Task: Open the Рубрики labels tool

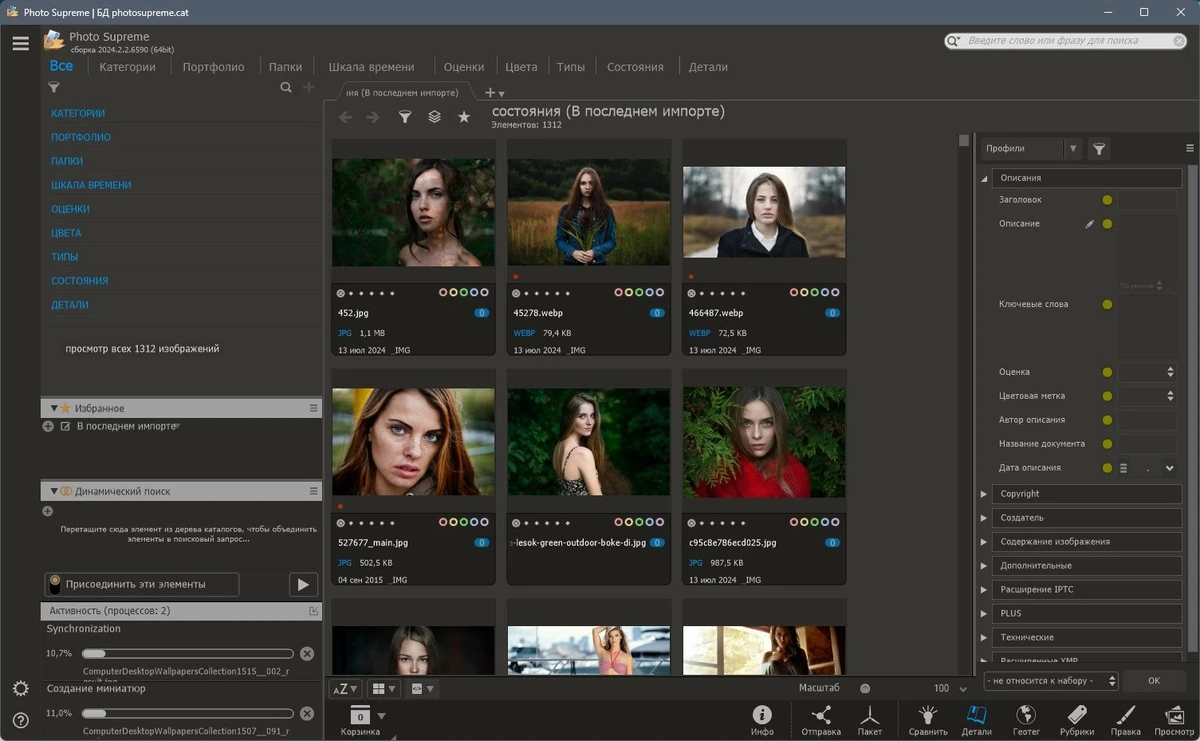Action: (x=1076, y=720)
